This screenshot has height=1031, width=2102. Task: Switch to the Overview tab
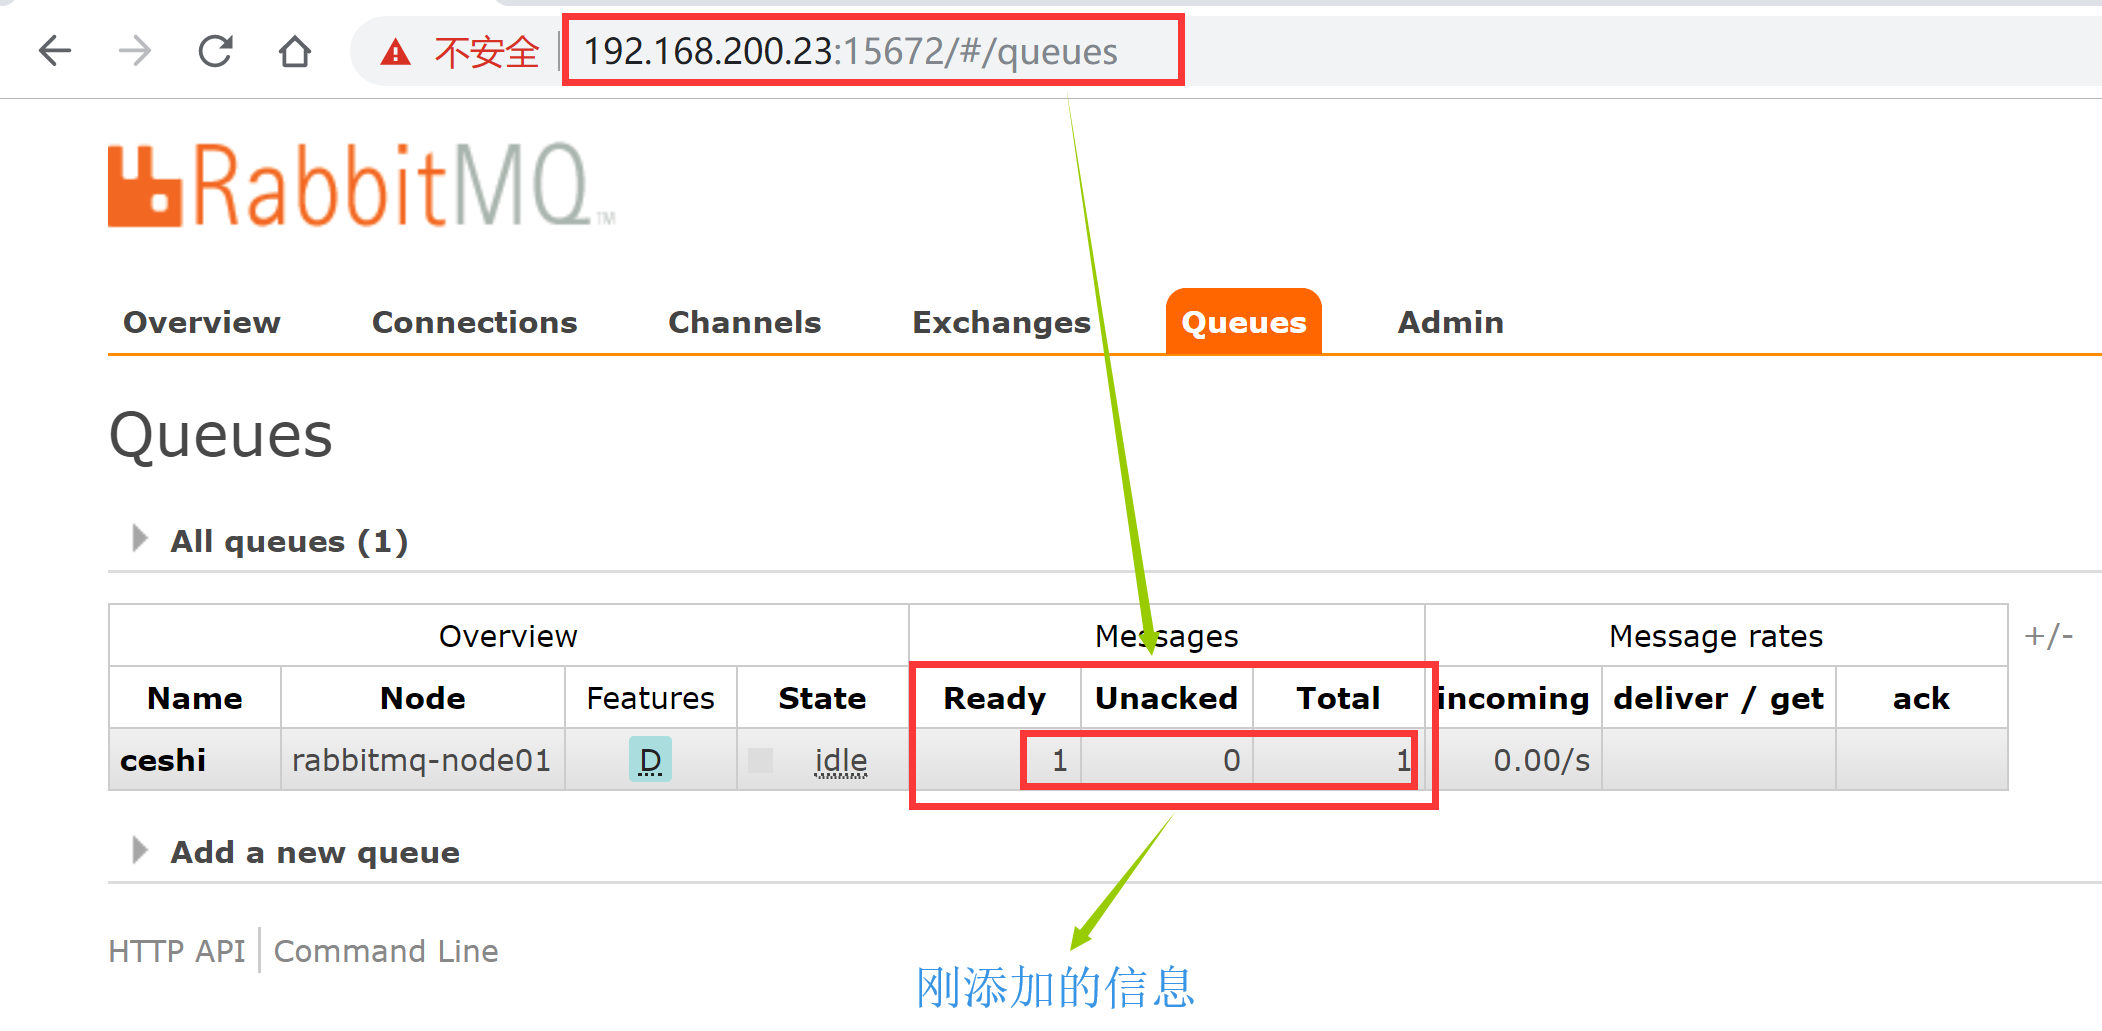click(202, 322)
